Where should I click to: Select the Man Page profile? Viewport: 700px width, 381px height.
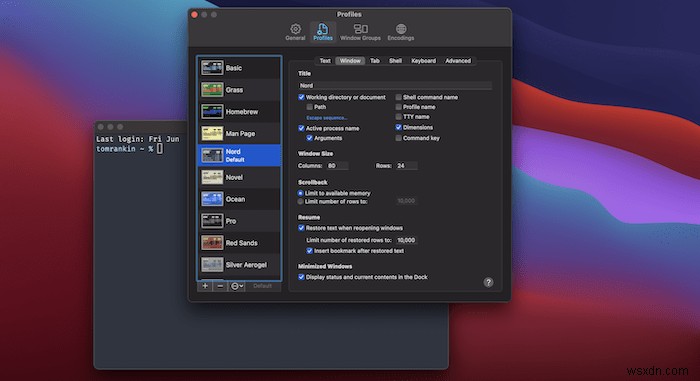(239, 134)
